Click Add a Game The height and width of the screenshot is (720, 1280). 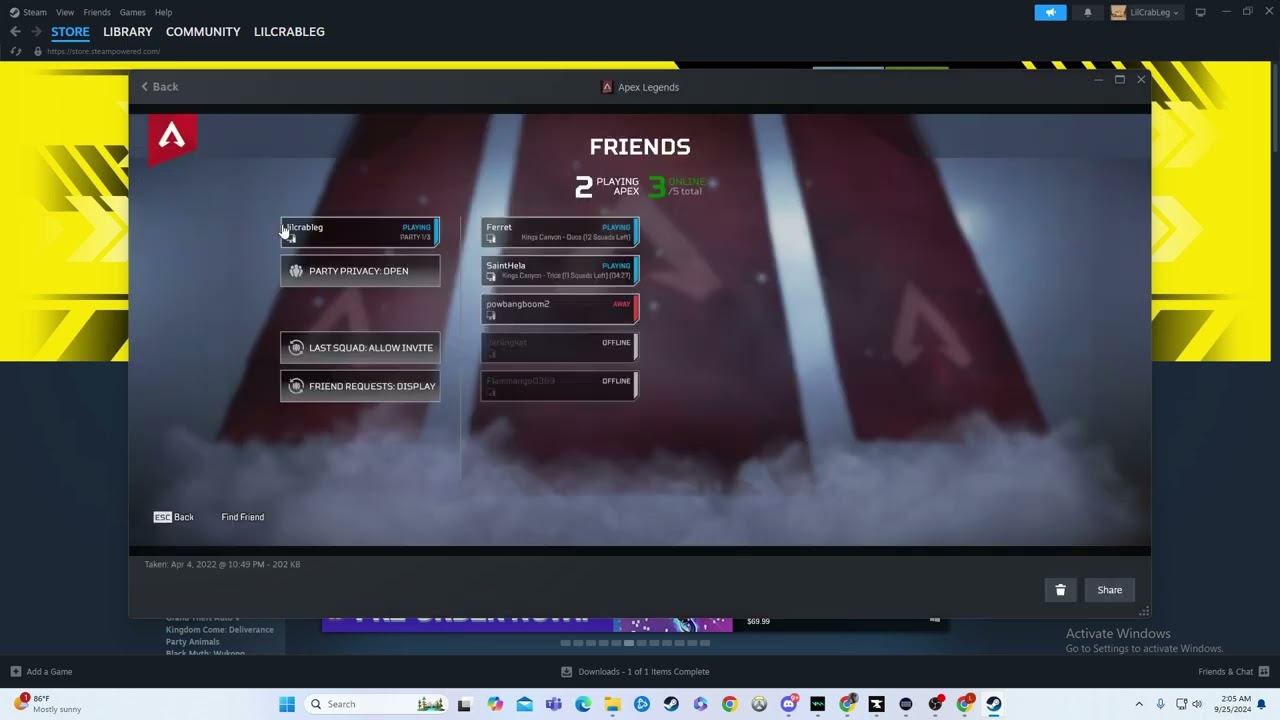tap(41, 672)
